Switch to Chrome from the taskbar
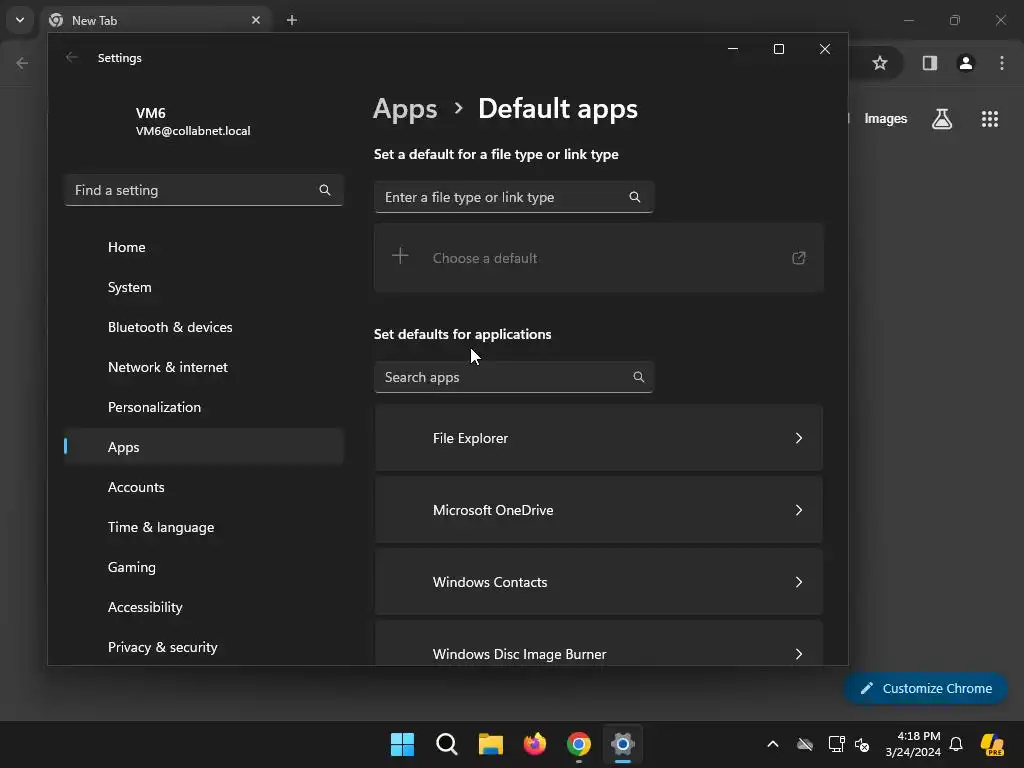Image resolution: width=1024 pixels, height=768 pixels. click(x=579, y=744)
